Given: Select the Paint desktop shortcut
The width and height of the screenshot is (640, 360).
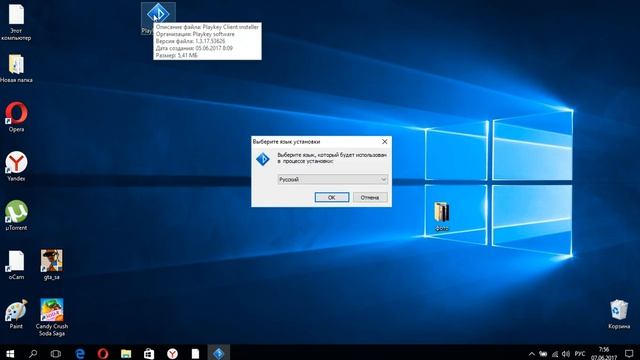Looking at the screenshot, I should point(16,313).
